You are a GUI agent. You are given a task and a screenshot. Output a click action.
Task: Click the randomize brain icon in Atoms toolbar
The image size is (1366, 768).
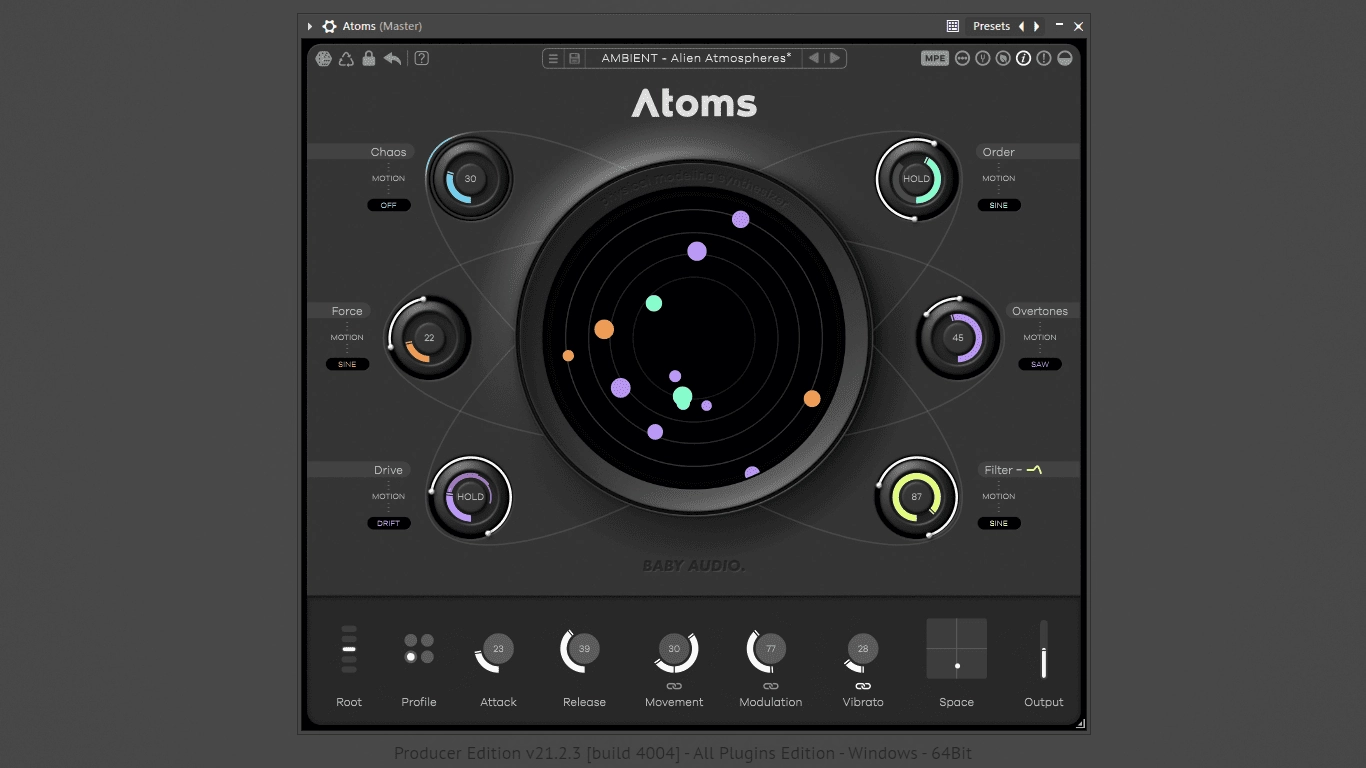click(x=324, y=58)
